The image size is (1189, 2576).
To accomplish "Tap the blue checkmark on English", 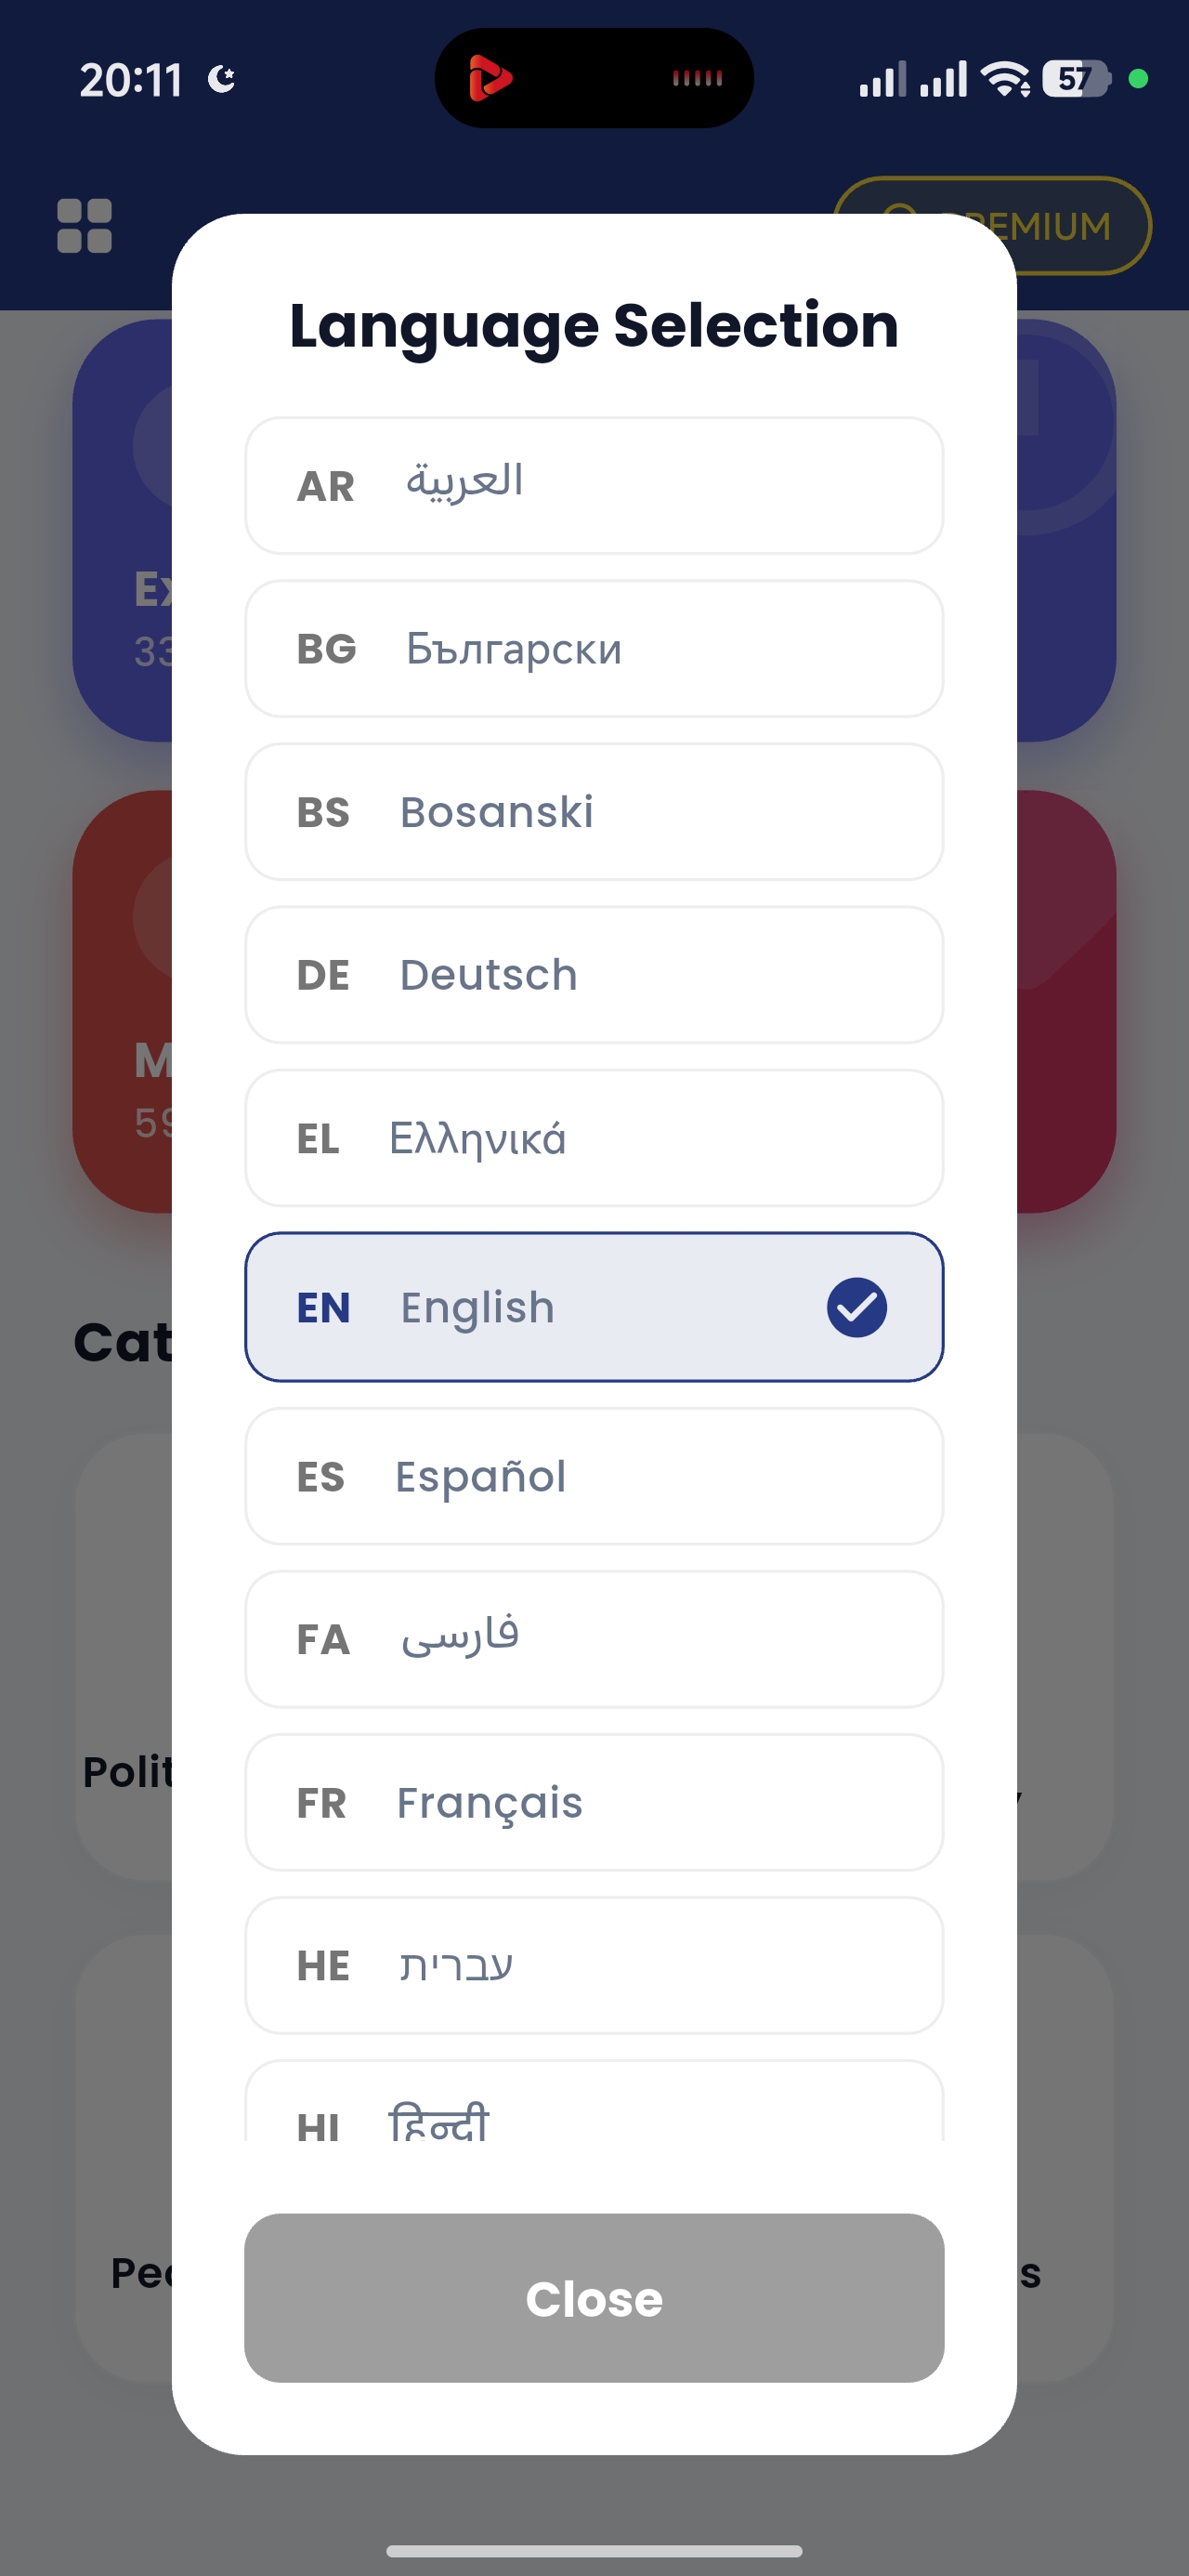I will 856,1307.
